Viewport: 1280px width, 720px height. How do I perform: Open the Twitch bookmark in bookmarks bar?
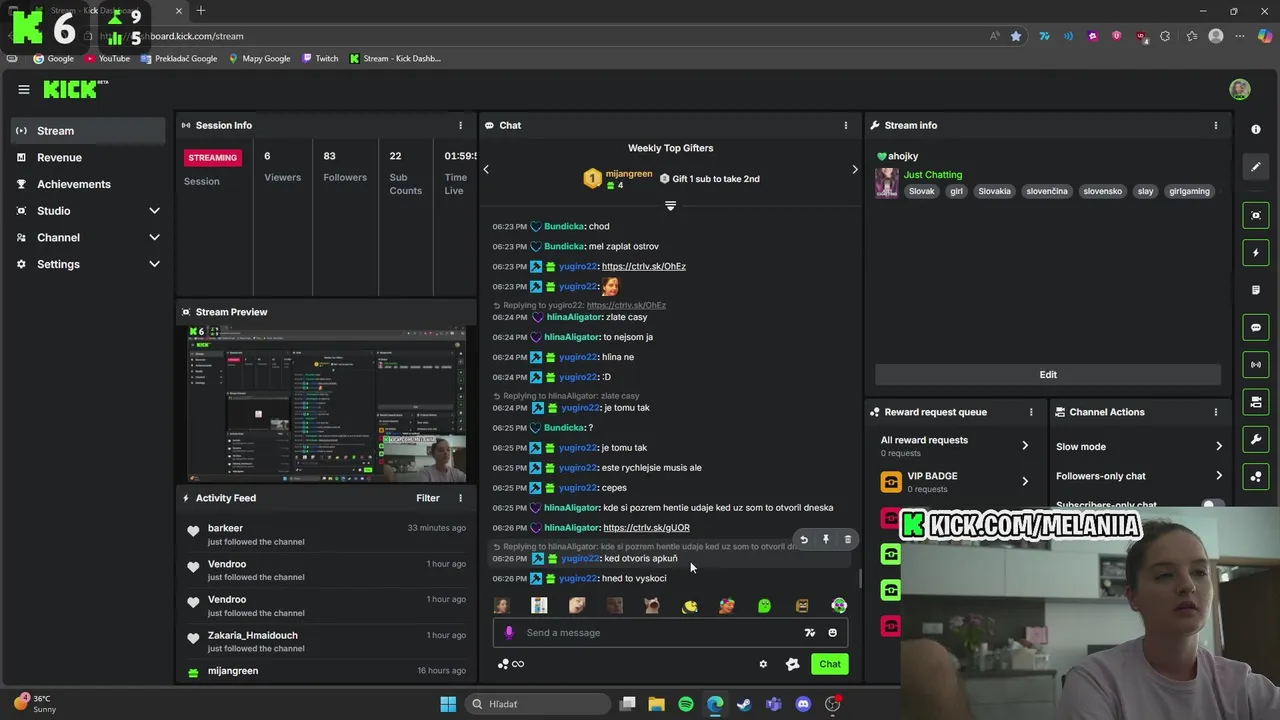point(320,58)
